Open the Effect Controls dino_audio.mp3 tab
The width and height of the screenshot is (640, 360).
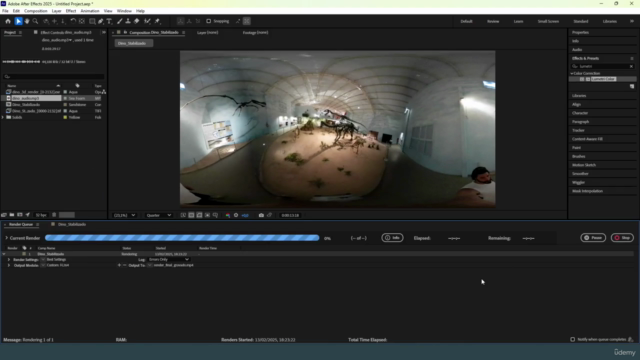pyautogui.click(x=66, y=32)
